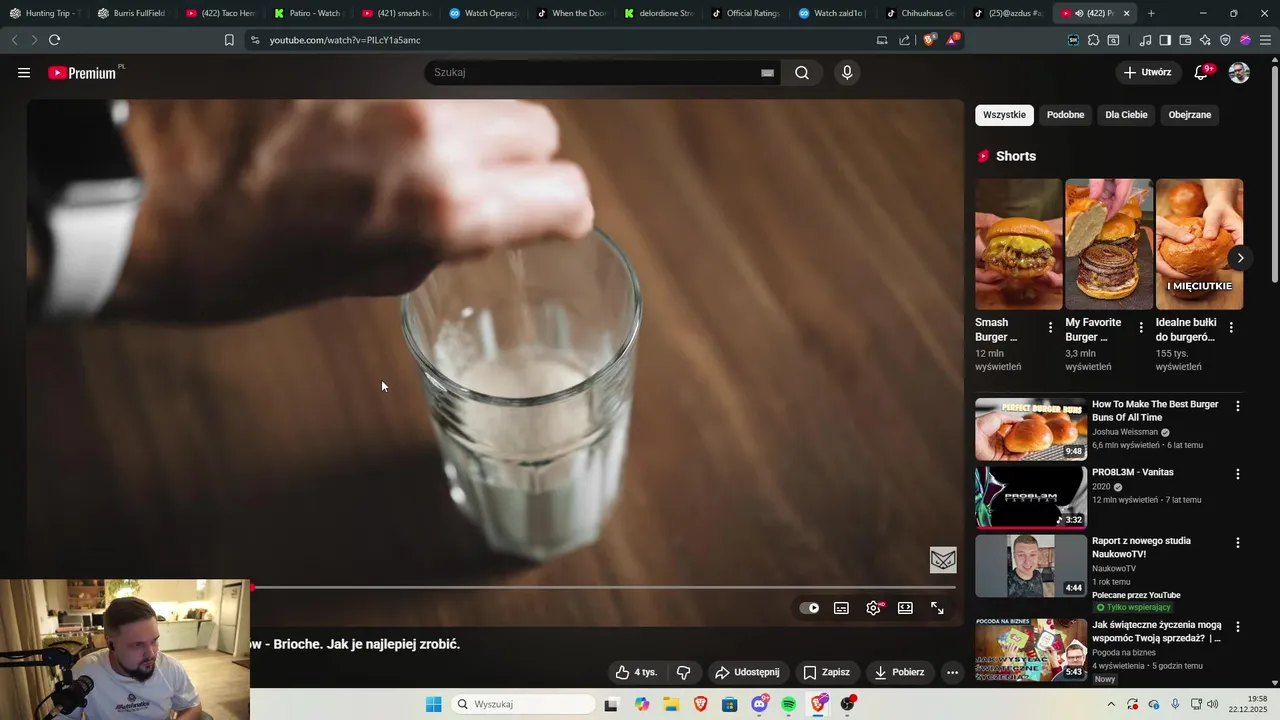1280x720 pixels.
Task: Launch Spotify from the taskbar
Action: click(788, 704)
